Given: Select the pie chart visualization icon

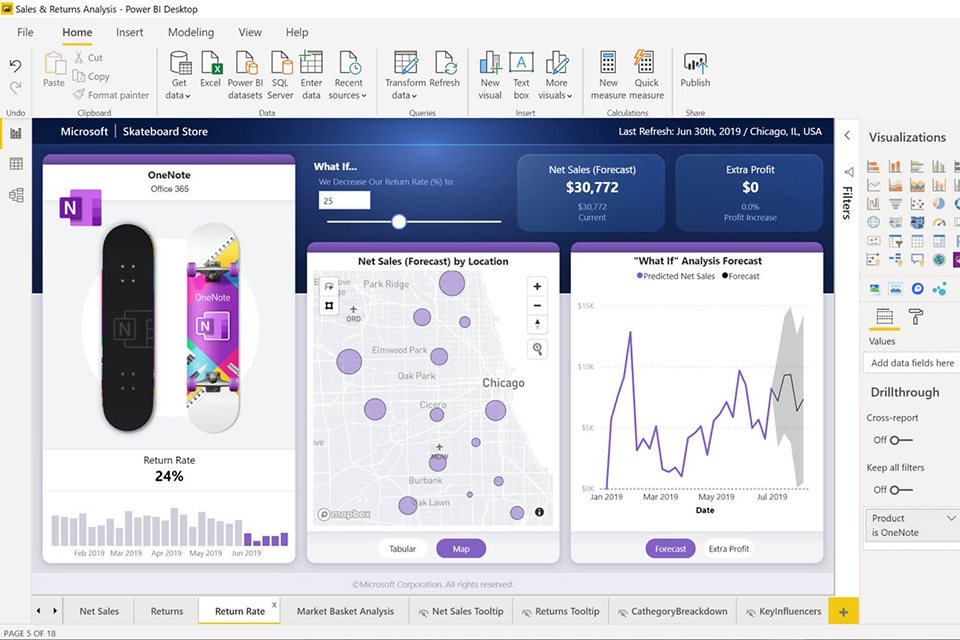Looking at the screenshot, I should tap(937, 203).
